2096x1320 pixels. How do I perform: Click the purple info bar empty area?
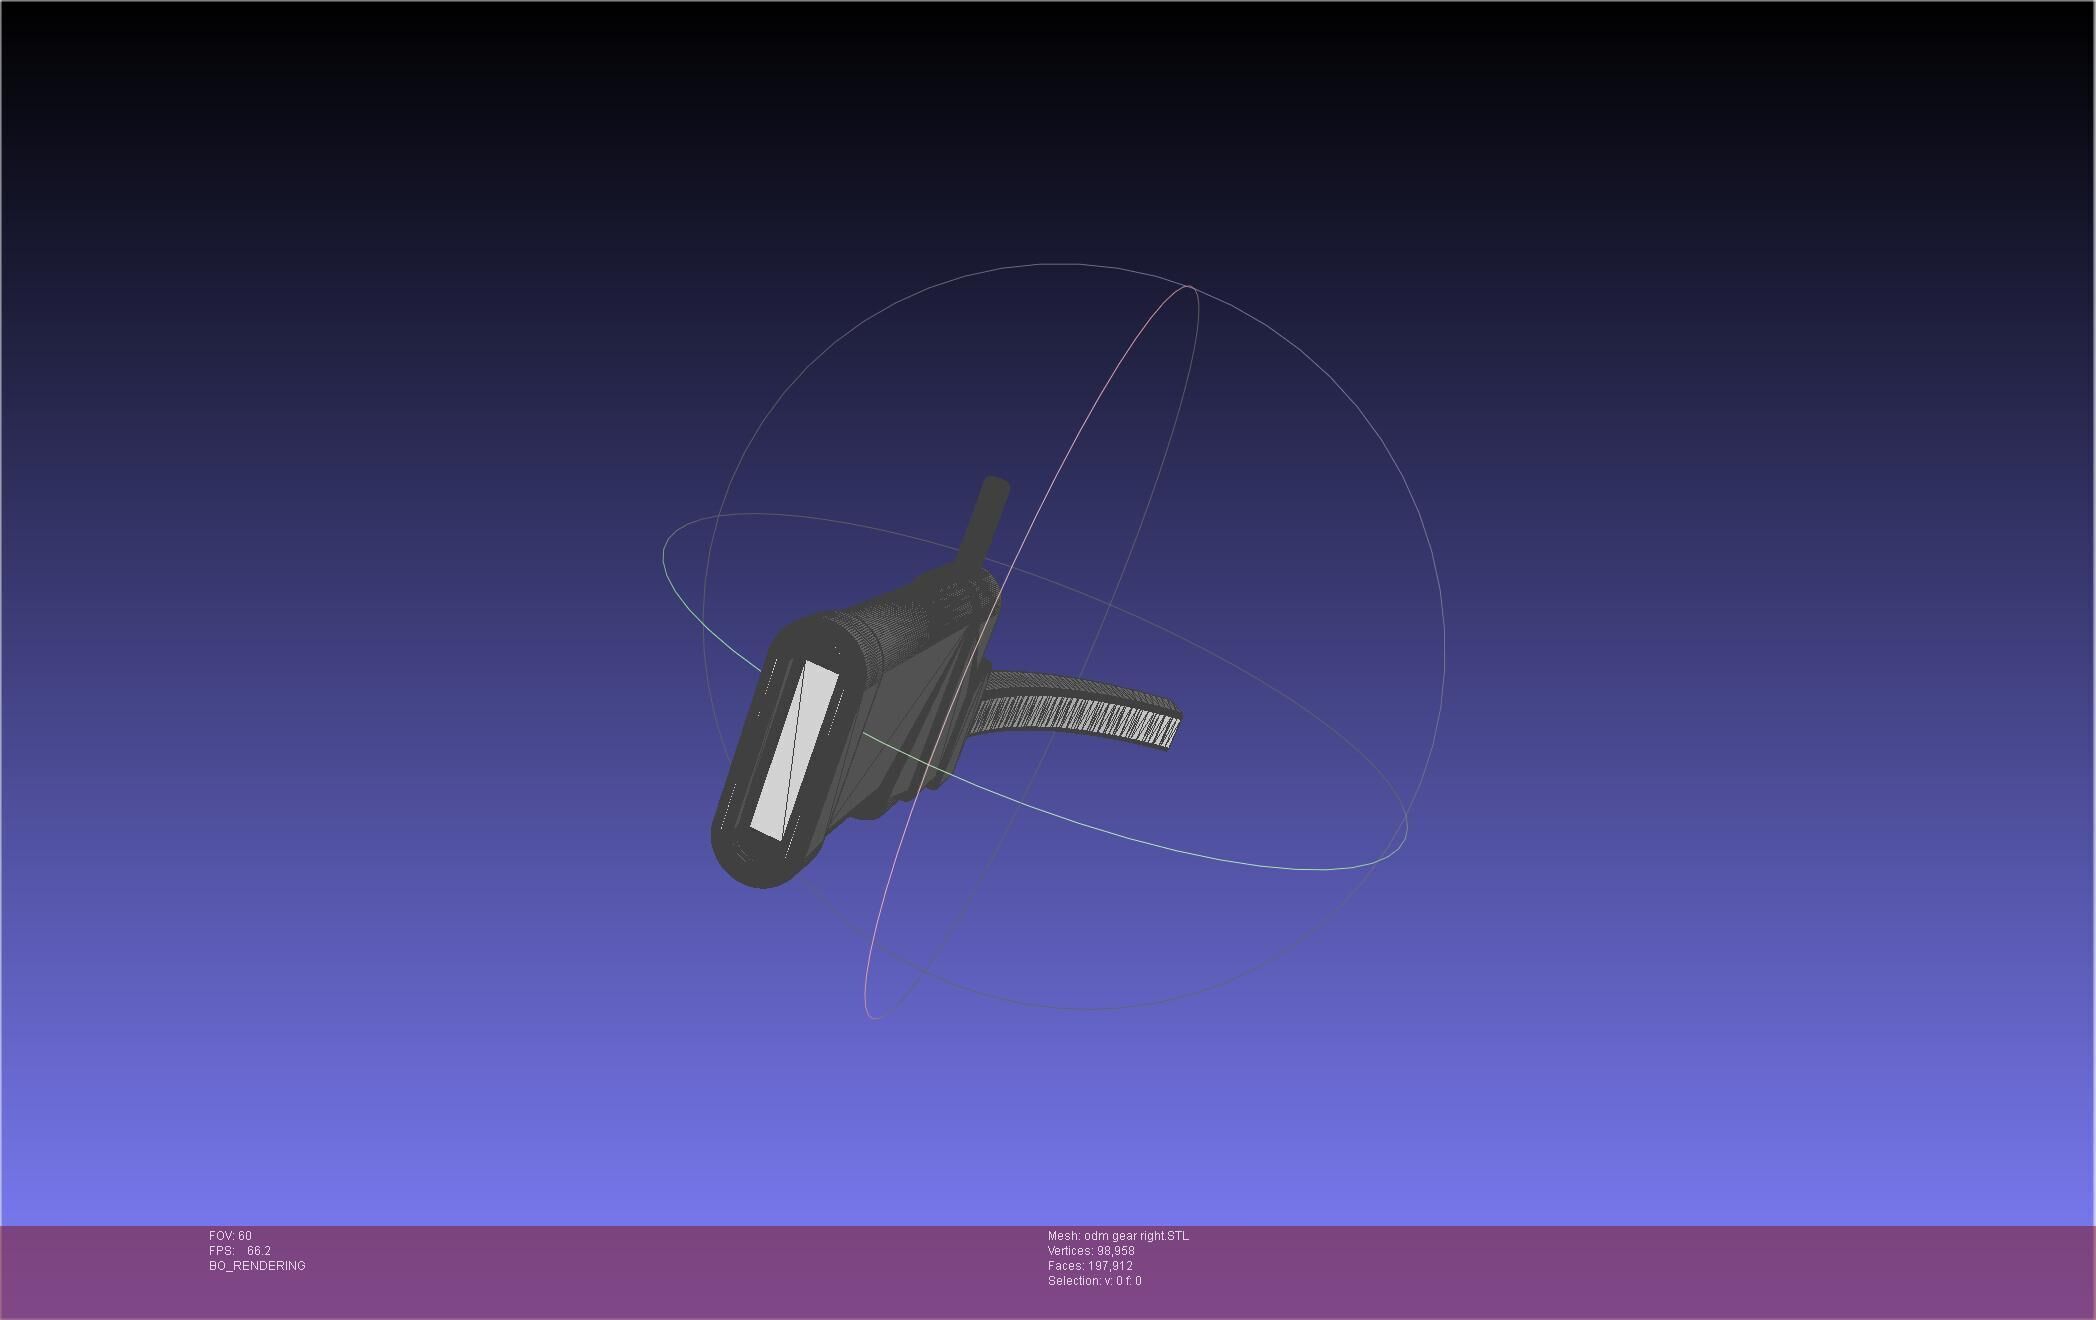(1600, 1270)
